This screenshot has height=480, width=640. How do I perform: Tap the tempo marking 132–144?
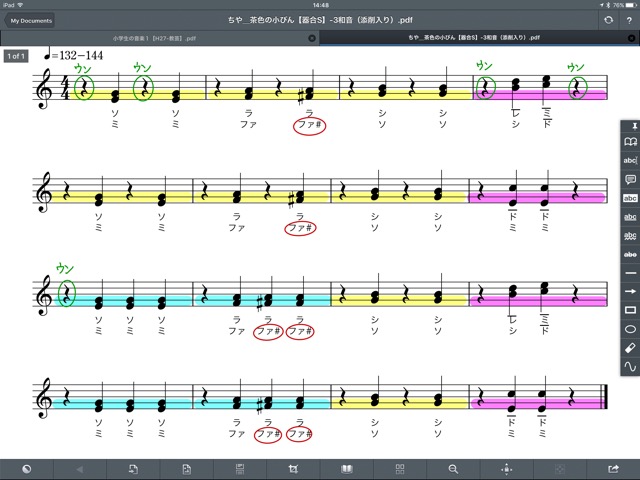pos(73,54)
